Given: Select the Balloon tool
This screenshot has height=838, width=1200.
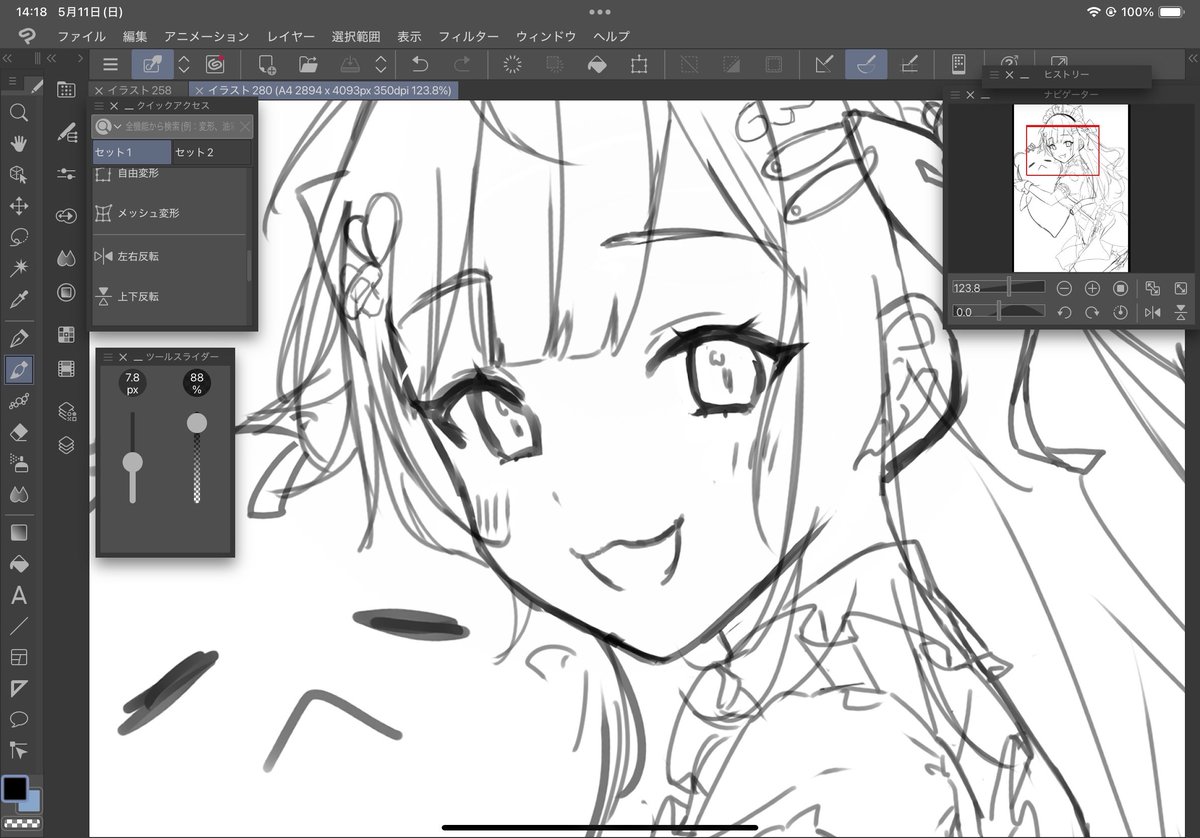Looking at the screenshot, I should coord(18,719).
